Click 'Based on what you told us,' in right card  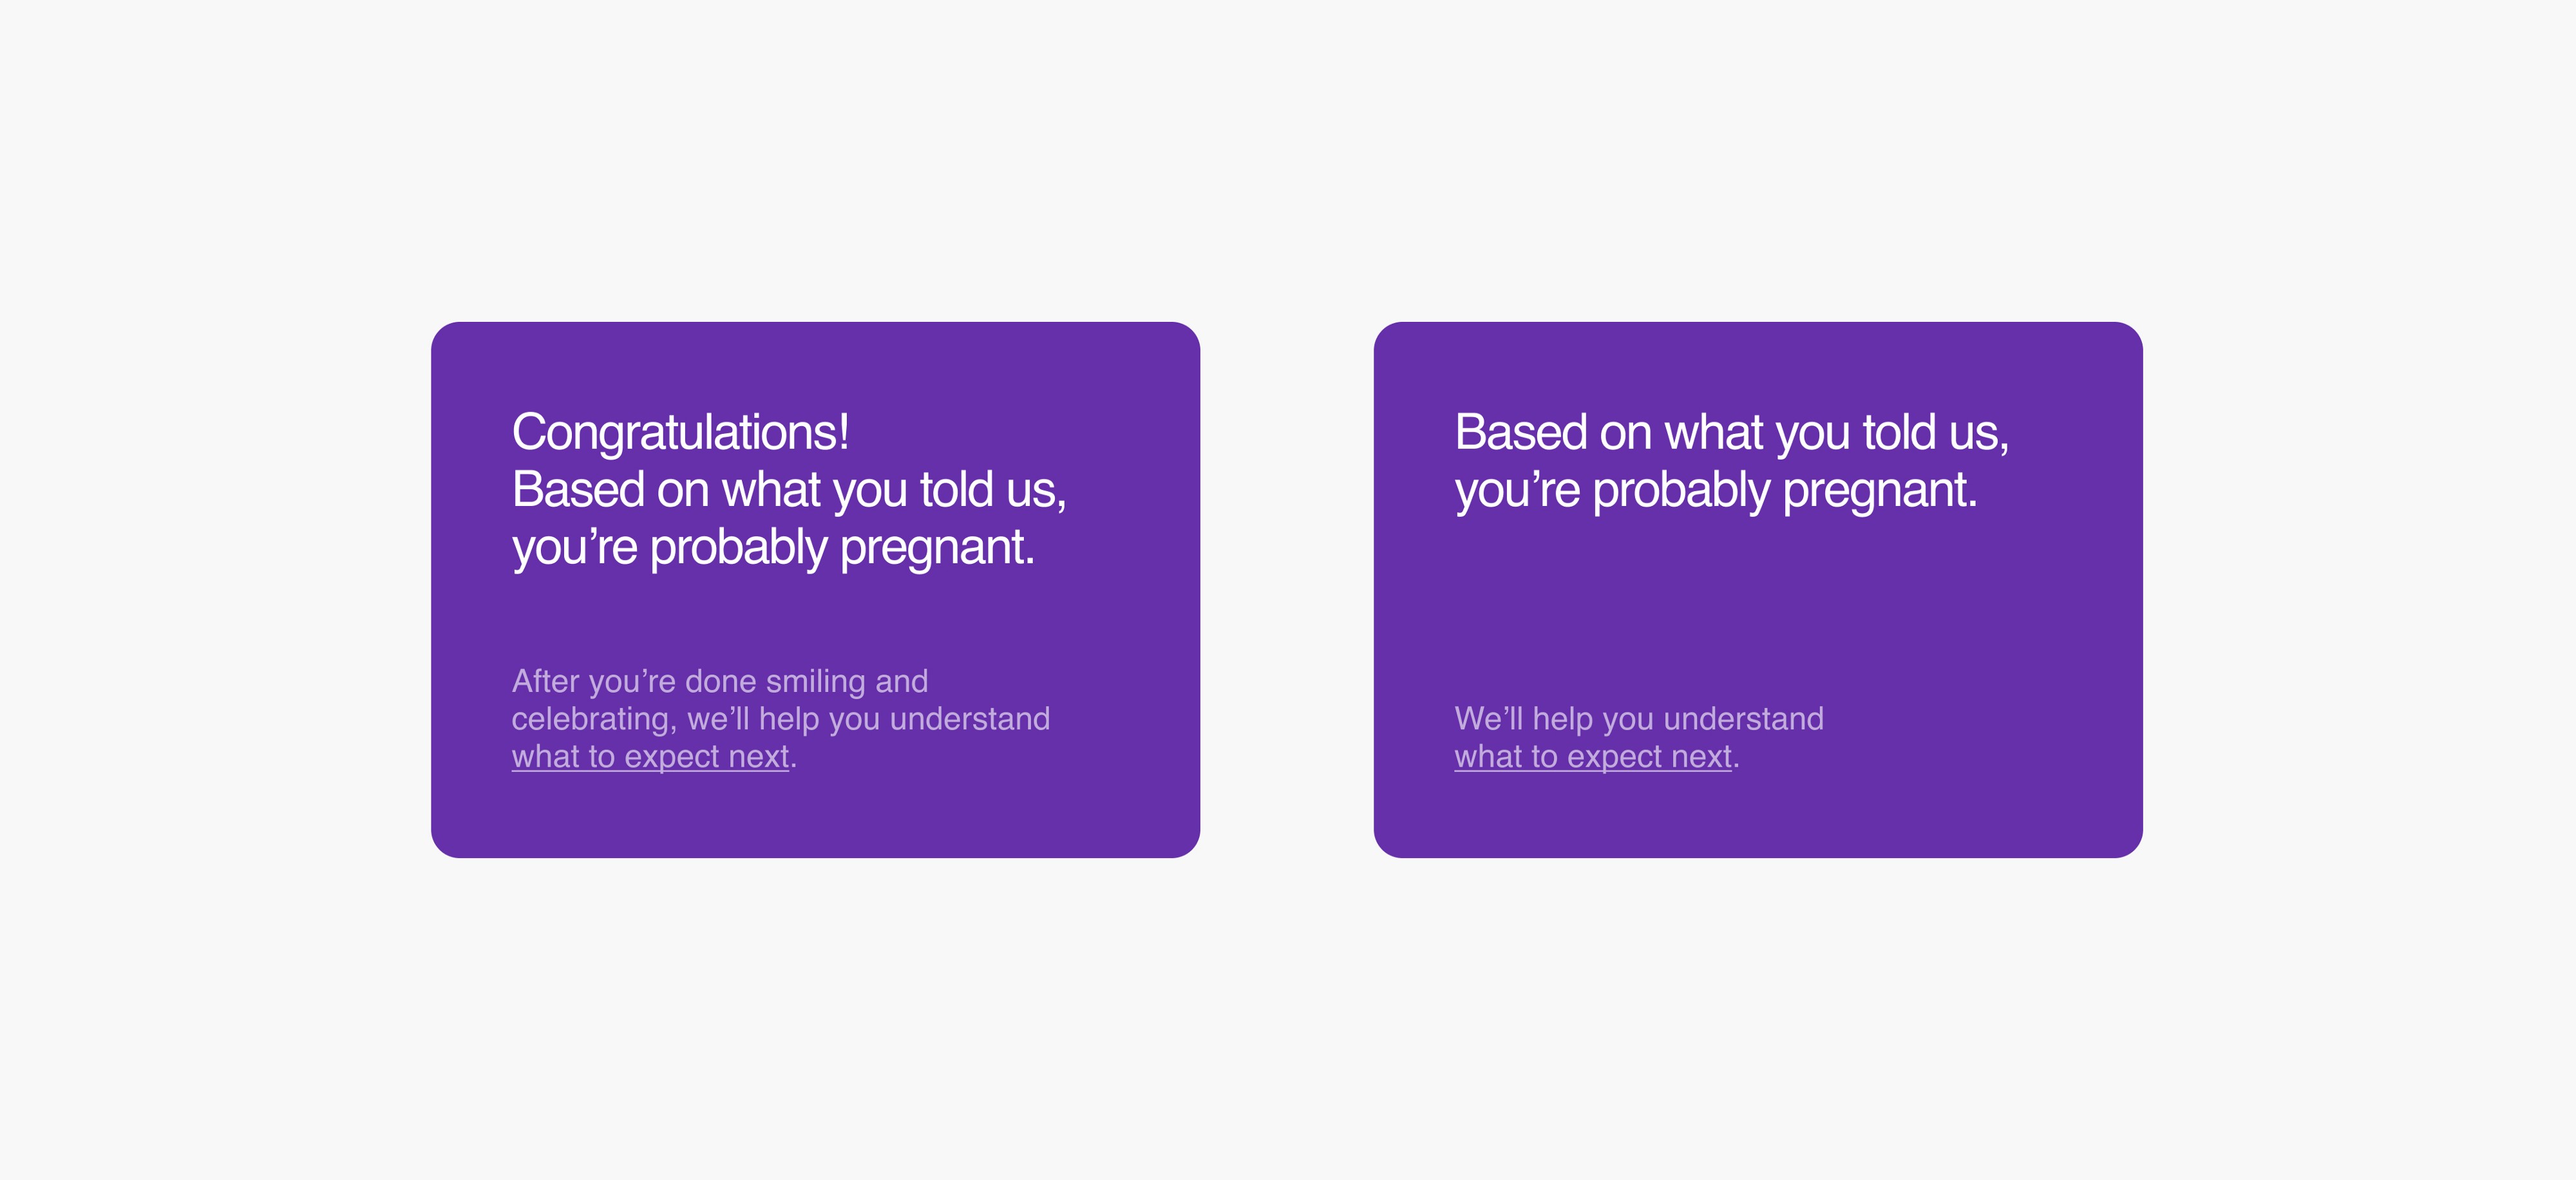(1732, 432)
